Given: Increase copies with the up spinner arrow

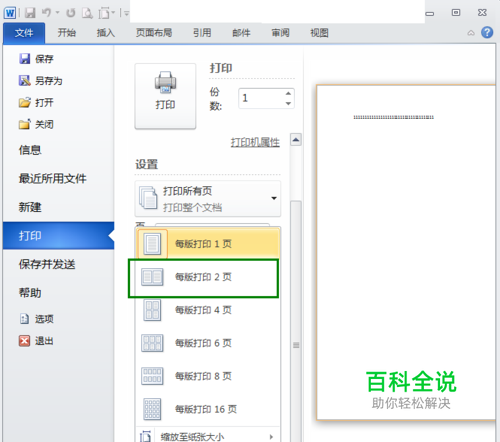Looking at the screenshot, I should pos(289,93).
